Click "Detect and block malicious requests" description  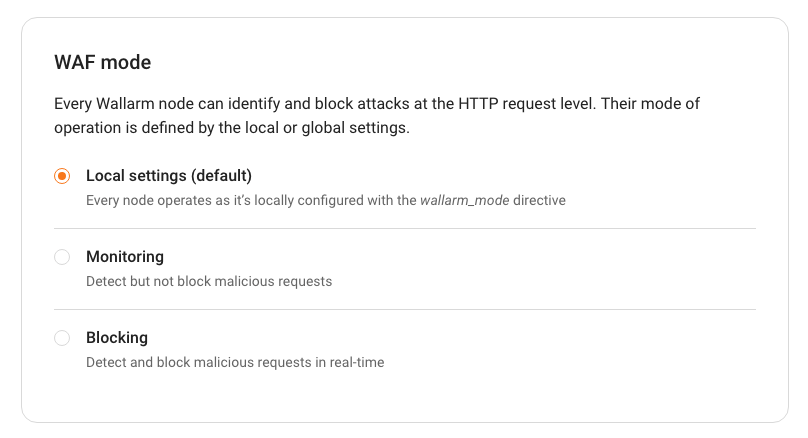click(x=235, y=362)
